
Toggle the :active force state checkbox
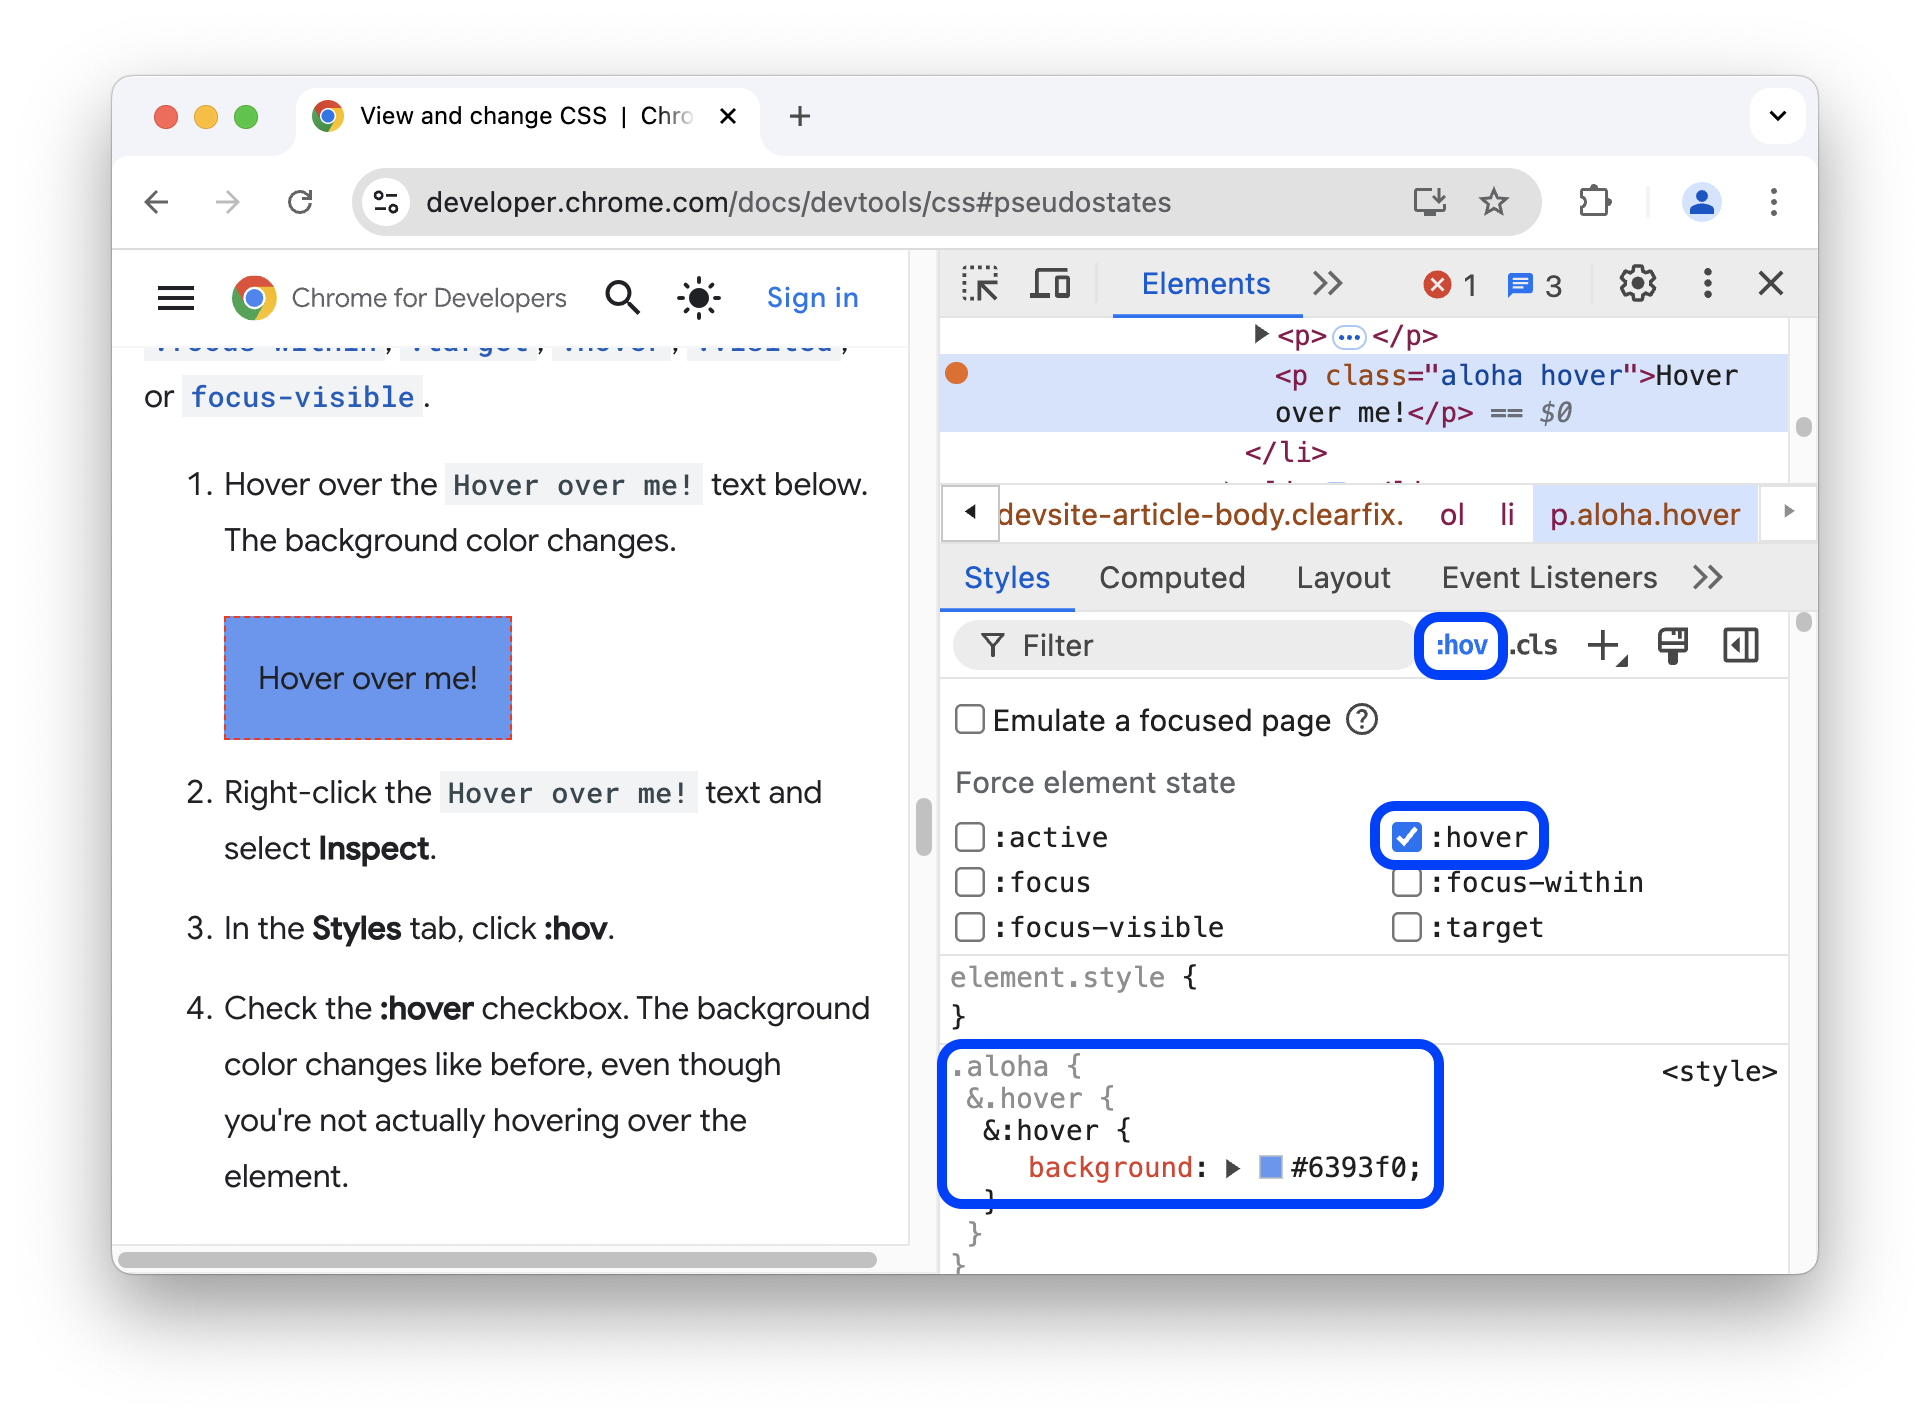(969, 836)
